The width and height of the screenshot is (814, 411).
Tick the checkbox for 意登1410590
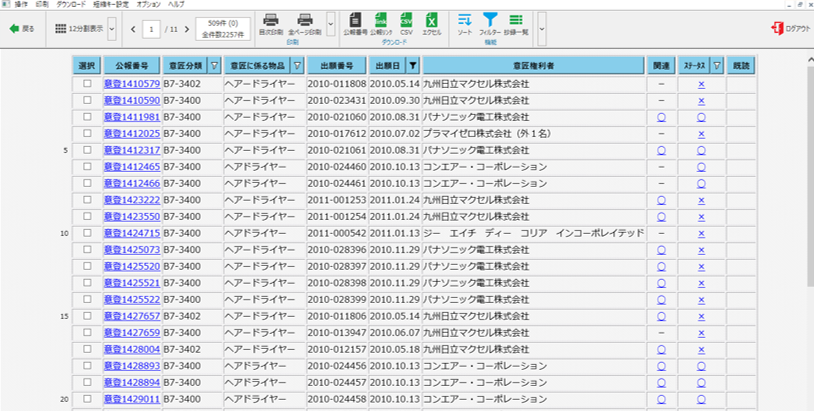click(87, 100)
